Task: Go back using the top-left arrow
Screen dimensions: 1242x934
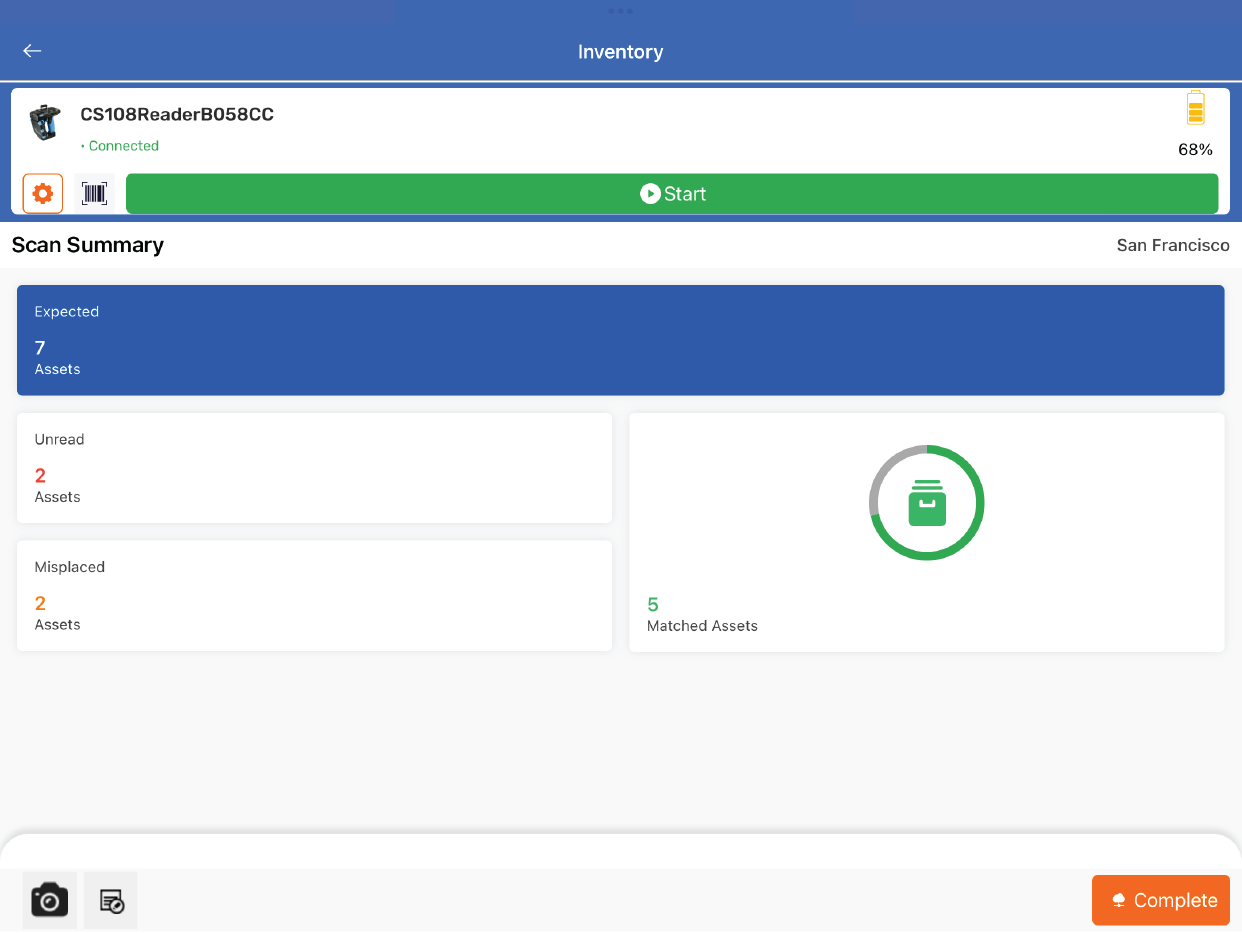Action: pos(33,51)
